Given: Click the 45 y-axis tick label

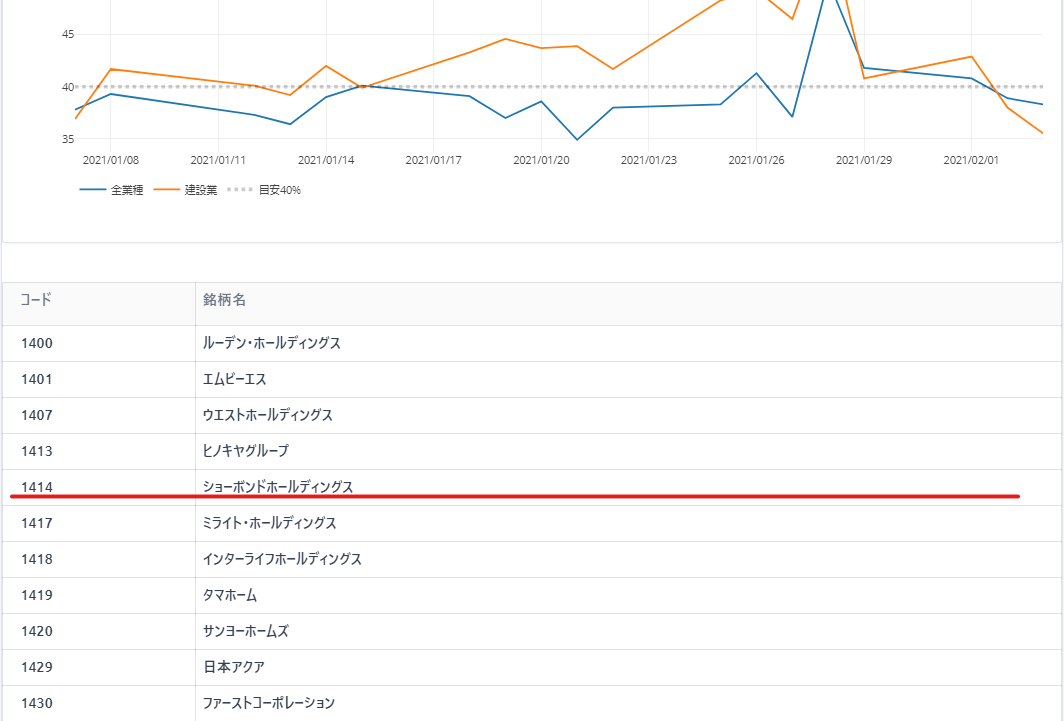Looking at the screenshot, I should [x=68, y=35].
